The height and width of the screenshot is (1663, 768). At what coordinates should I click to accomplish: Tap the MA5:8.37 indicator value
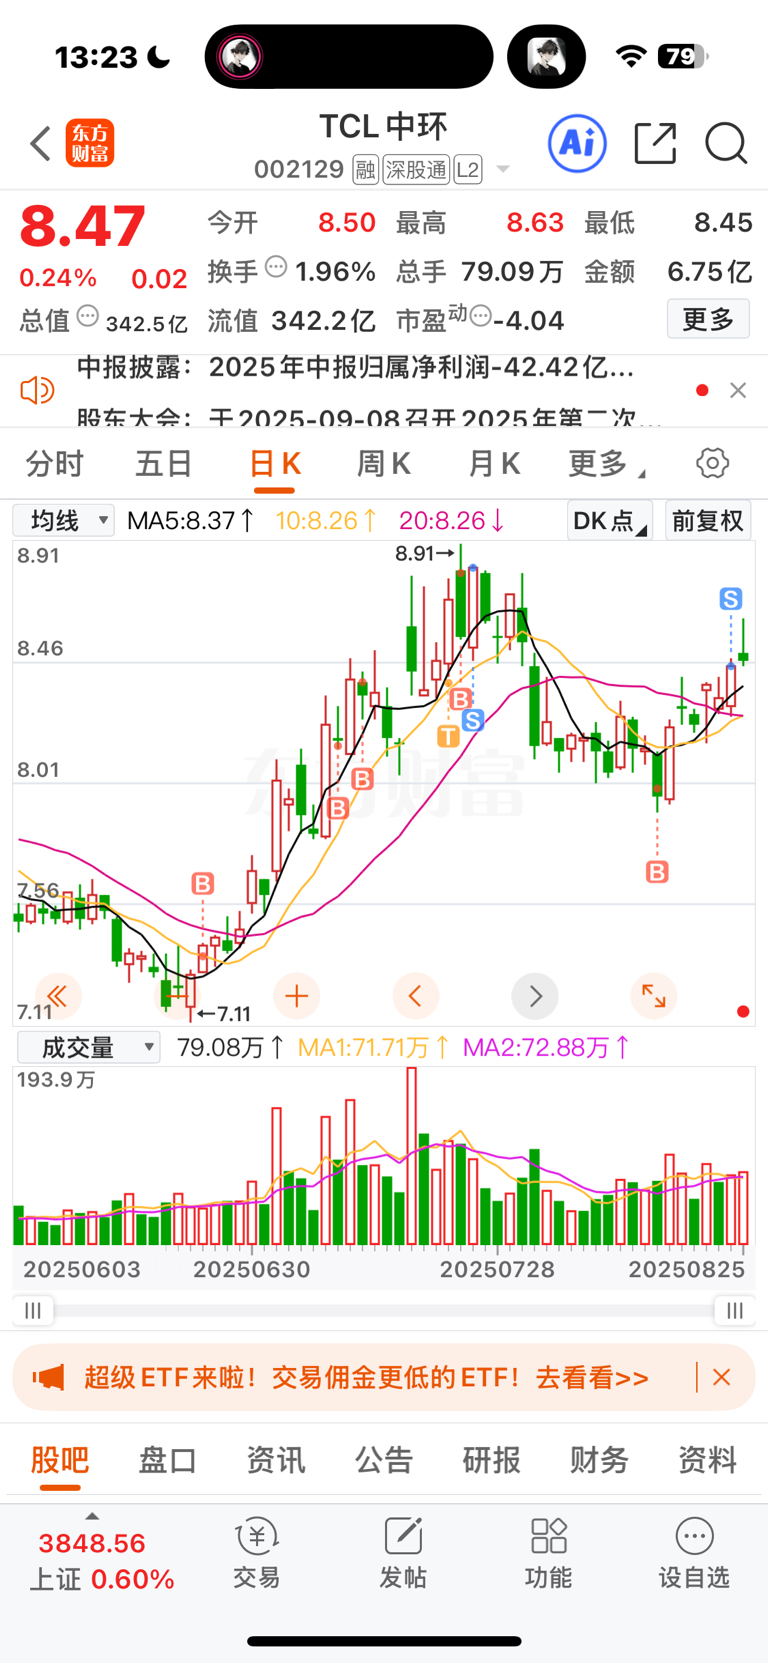point(190,521)
